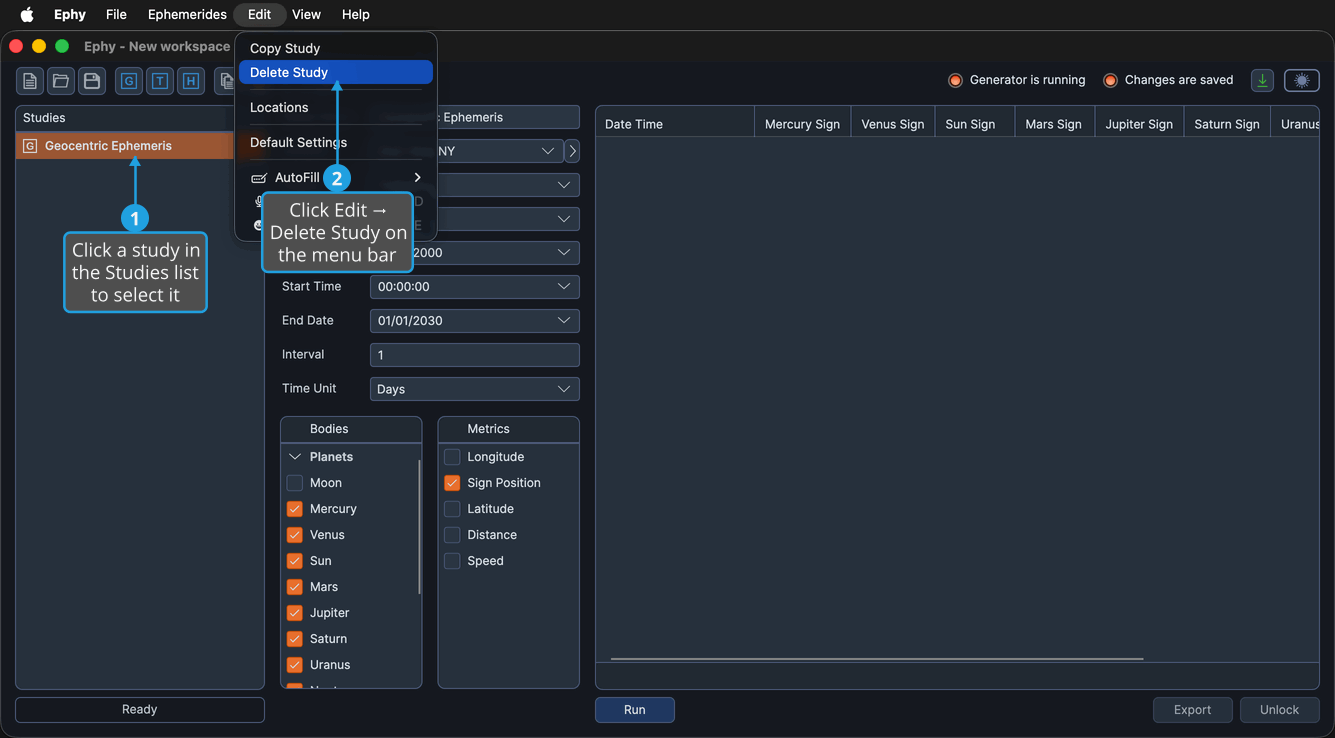Click the New workspace document icon
The height and width of the screenshot is (738, 1335).
tap(30, 81)
